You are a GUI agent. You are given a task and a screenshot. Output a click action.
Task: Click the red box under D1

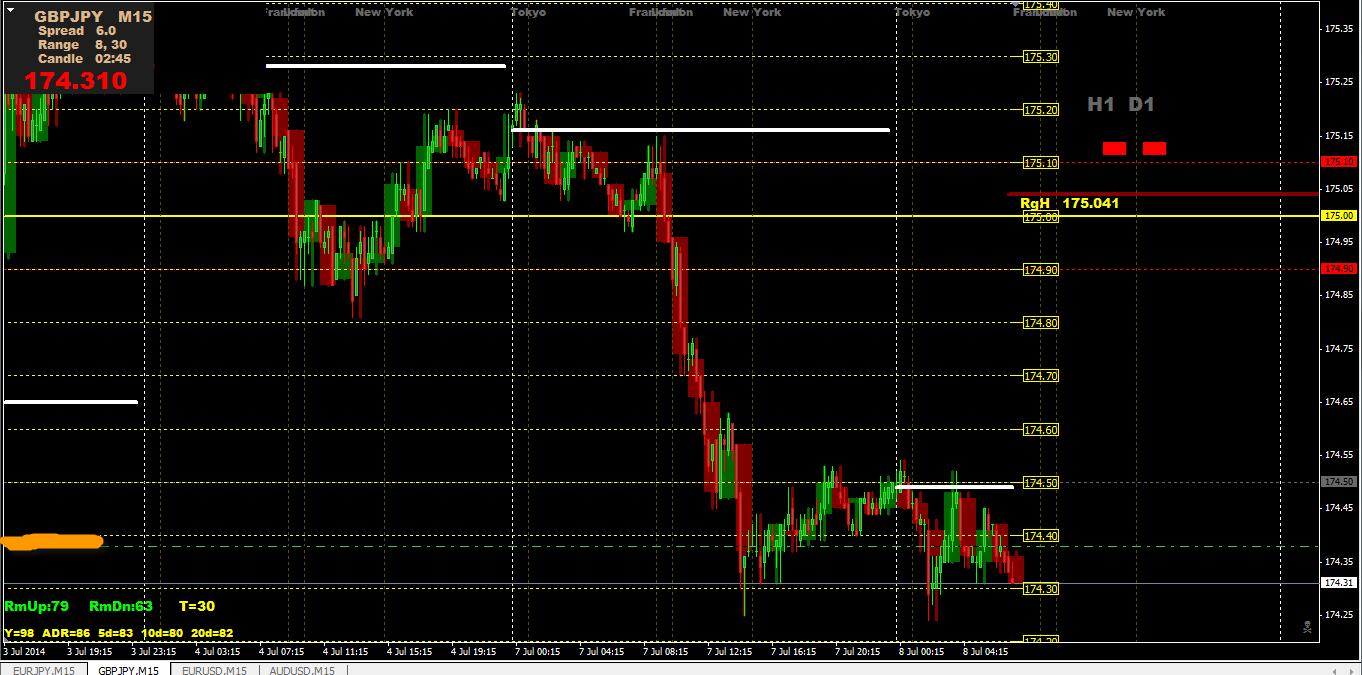(x=1154, y=148)
